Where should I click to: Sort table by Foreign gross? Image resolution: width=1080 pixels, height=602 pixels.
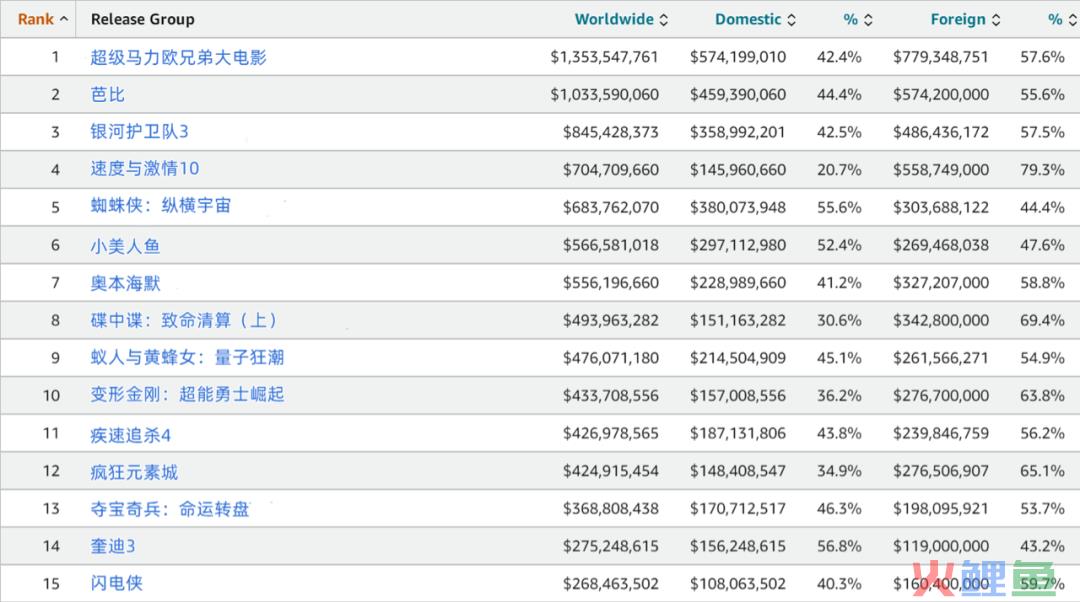[958, 19]
